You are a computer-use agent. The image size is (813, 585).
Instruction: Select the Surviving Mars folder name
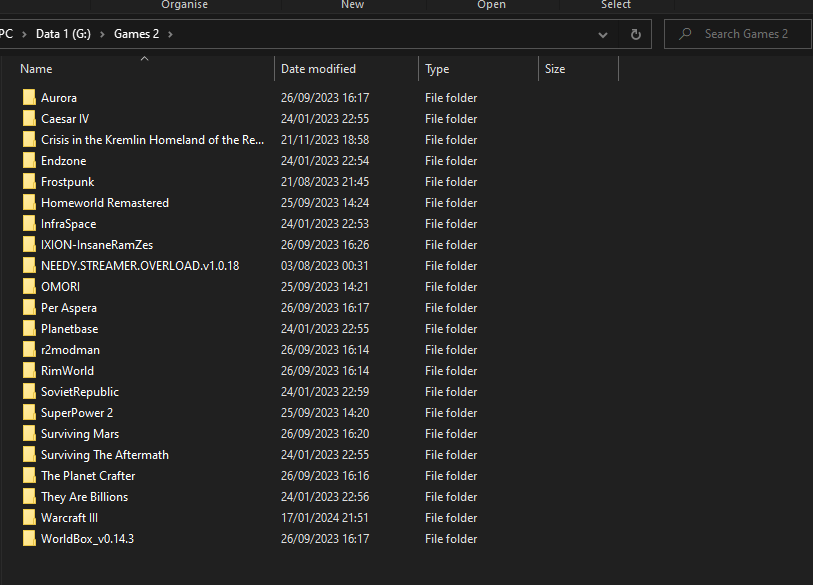click(80, 434)
